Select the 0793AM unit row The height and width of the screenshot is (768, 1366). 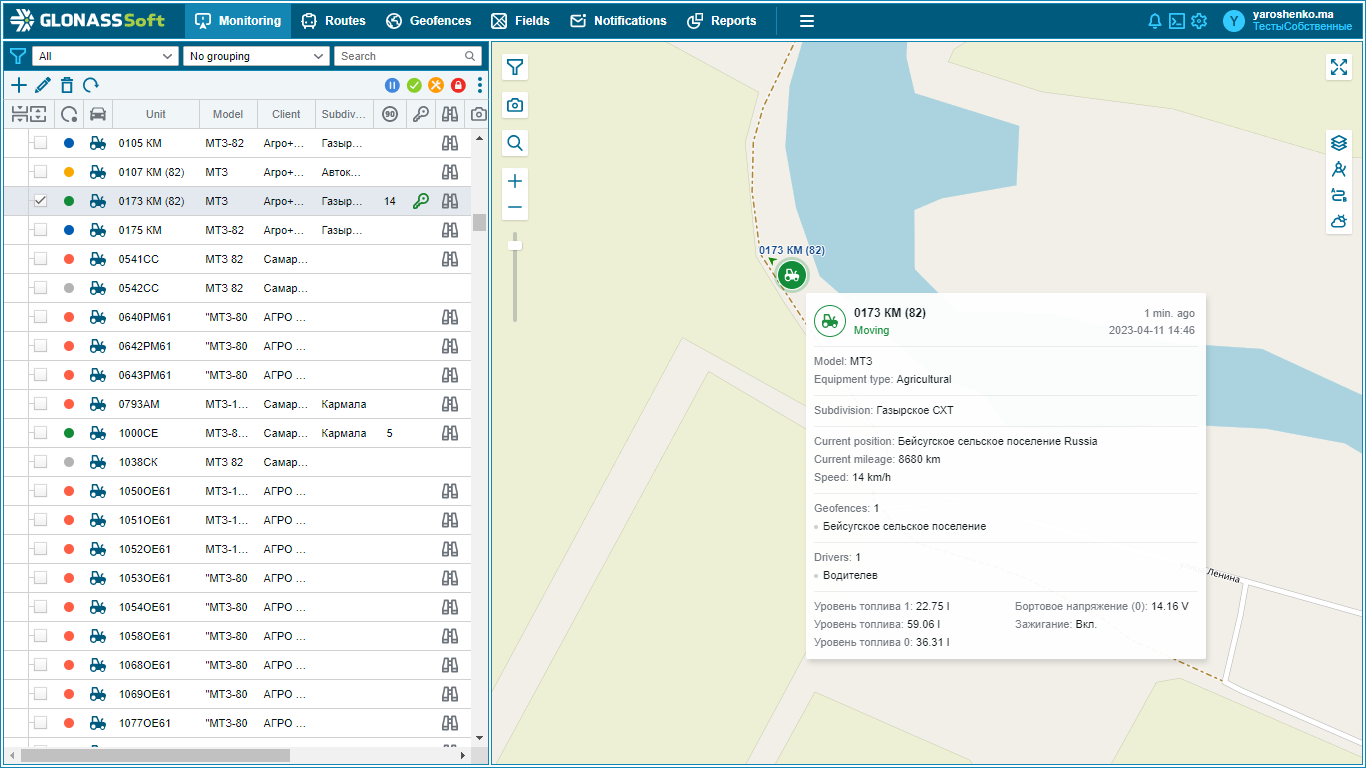237,404
